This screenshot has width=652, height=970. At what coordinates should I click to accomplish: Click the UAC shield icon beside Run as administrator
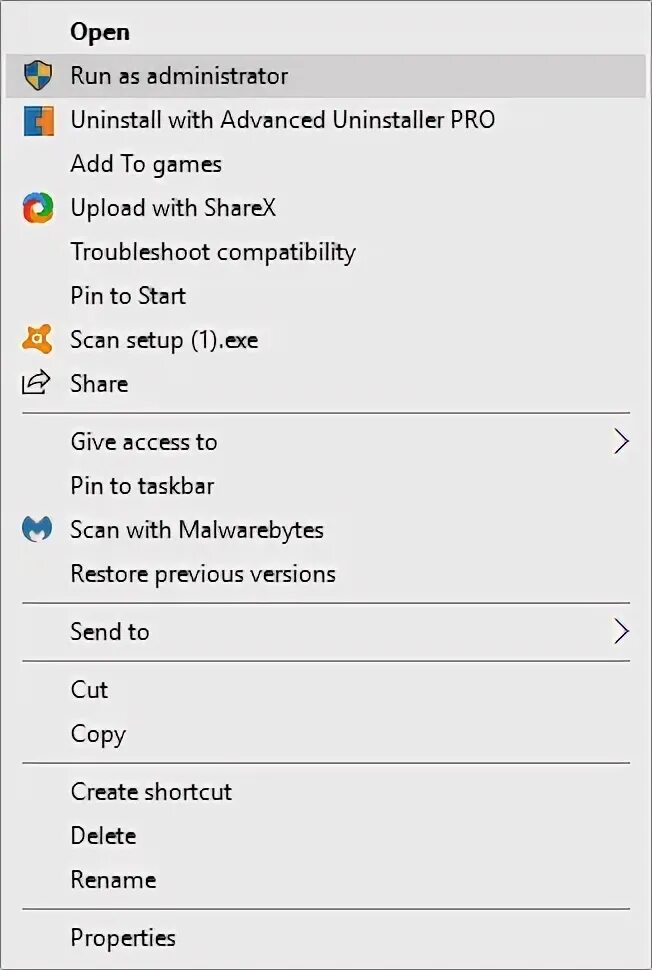[38, 75]
